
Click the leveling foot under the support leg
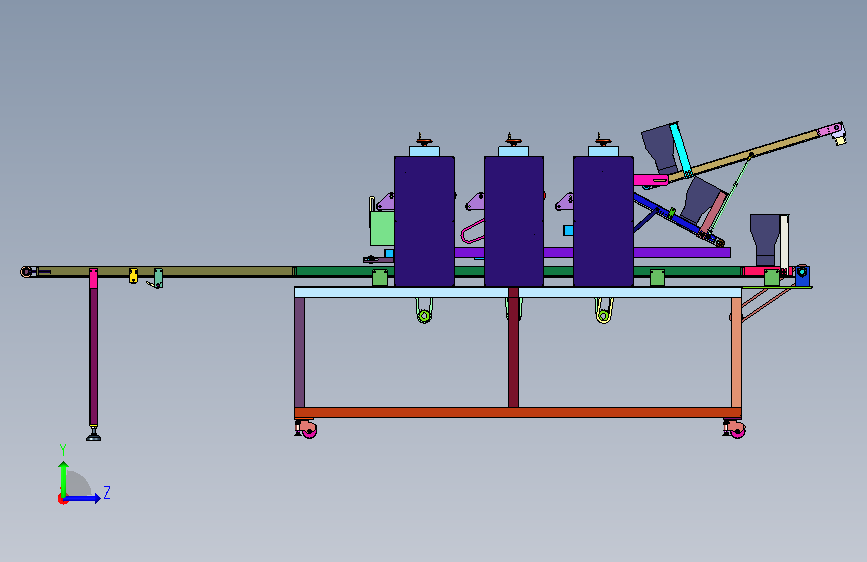pos(93,434)
